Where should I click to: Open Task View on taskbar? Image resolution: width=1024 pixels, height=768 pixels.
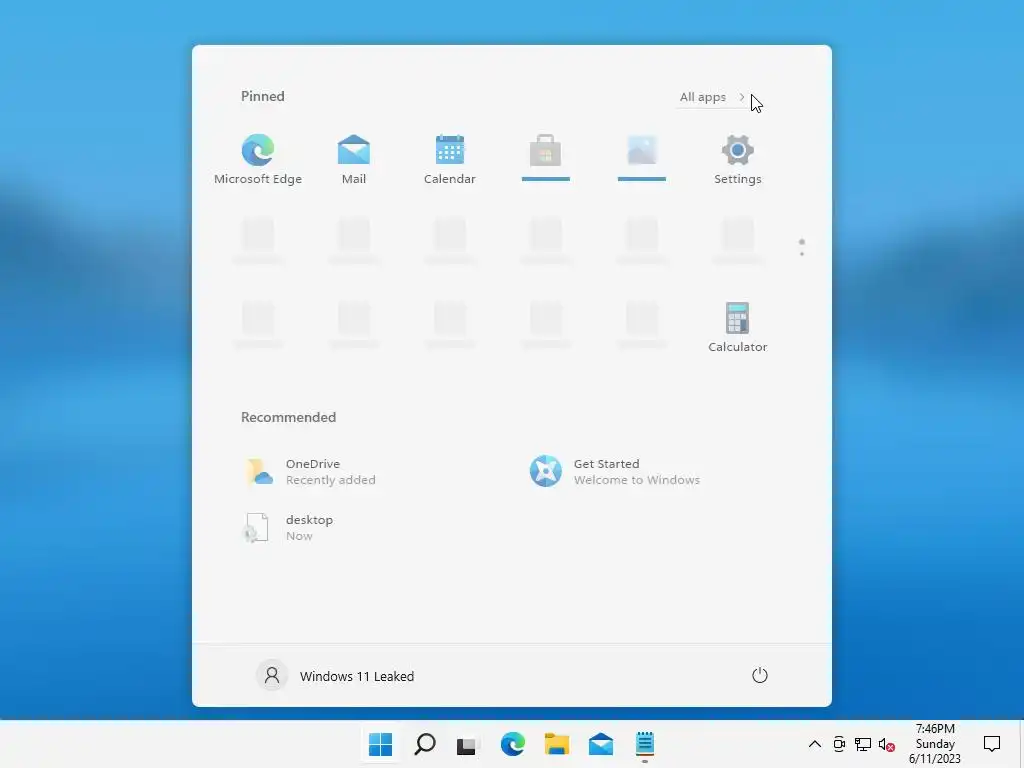[468, 744]
